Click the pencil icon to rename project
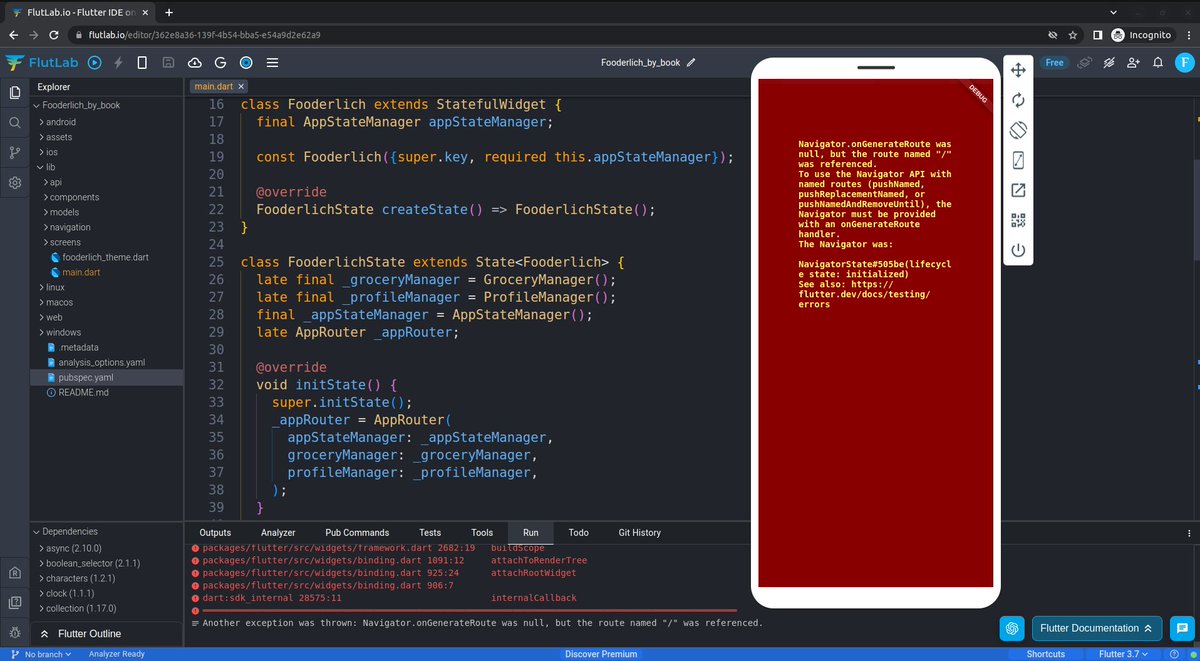1200x661 pixels. coord(691,62)
